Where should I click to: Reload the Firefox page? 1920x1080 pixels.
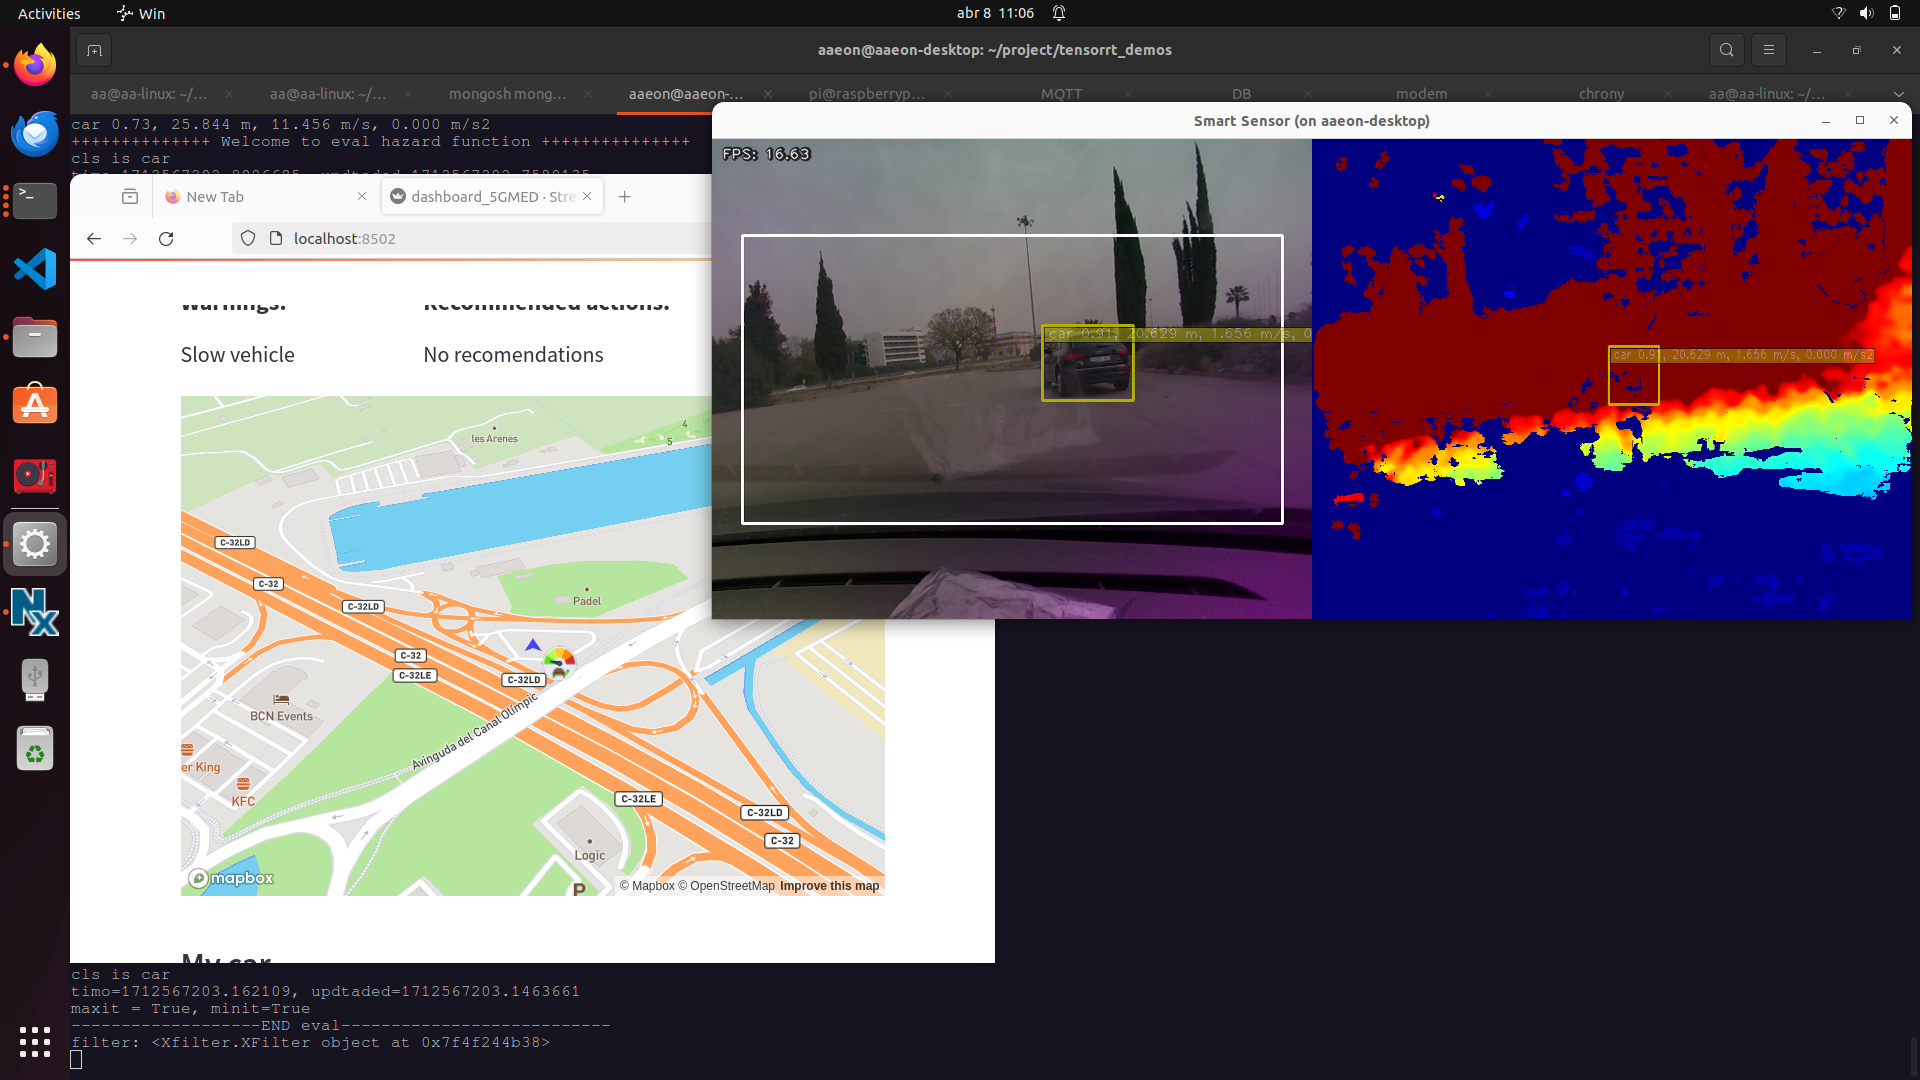166,239
